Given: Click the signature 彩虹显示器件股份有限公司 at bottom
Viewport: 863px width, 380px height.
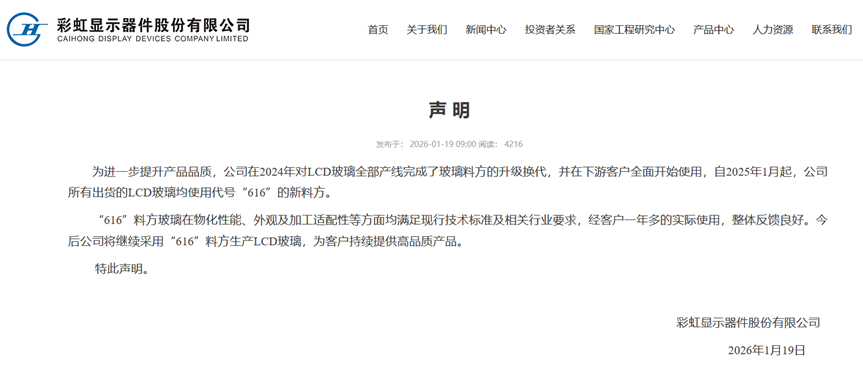Looking at the screenshot, I should [748, 323].
